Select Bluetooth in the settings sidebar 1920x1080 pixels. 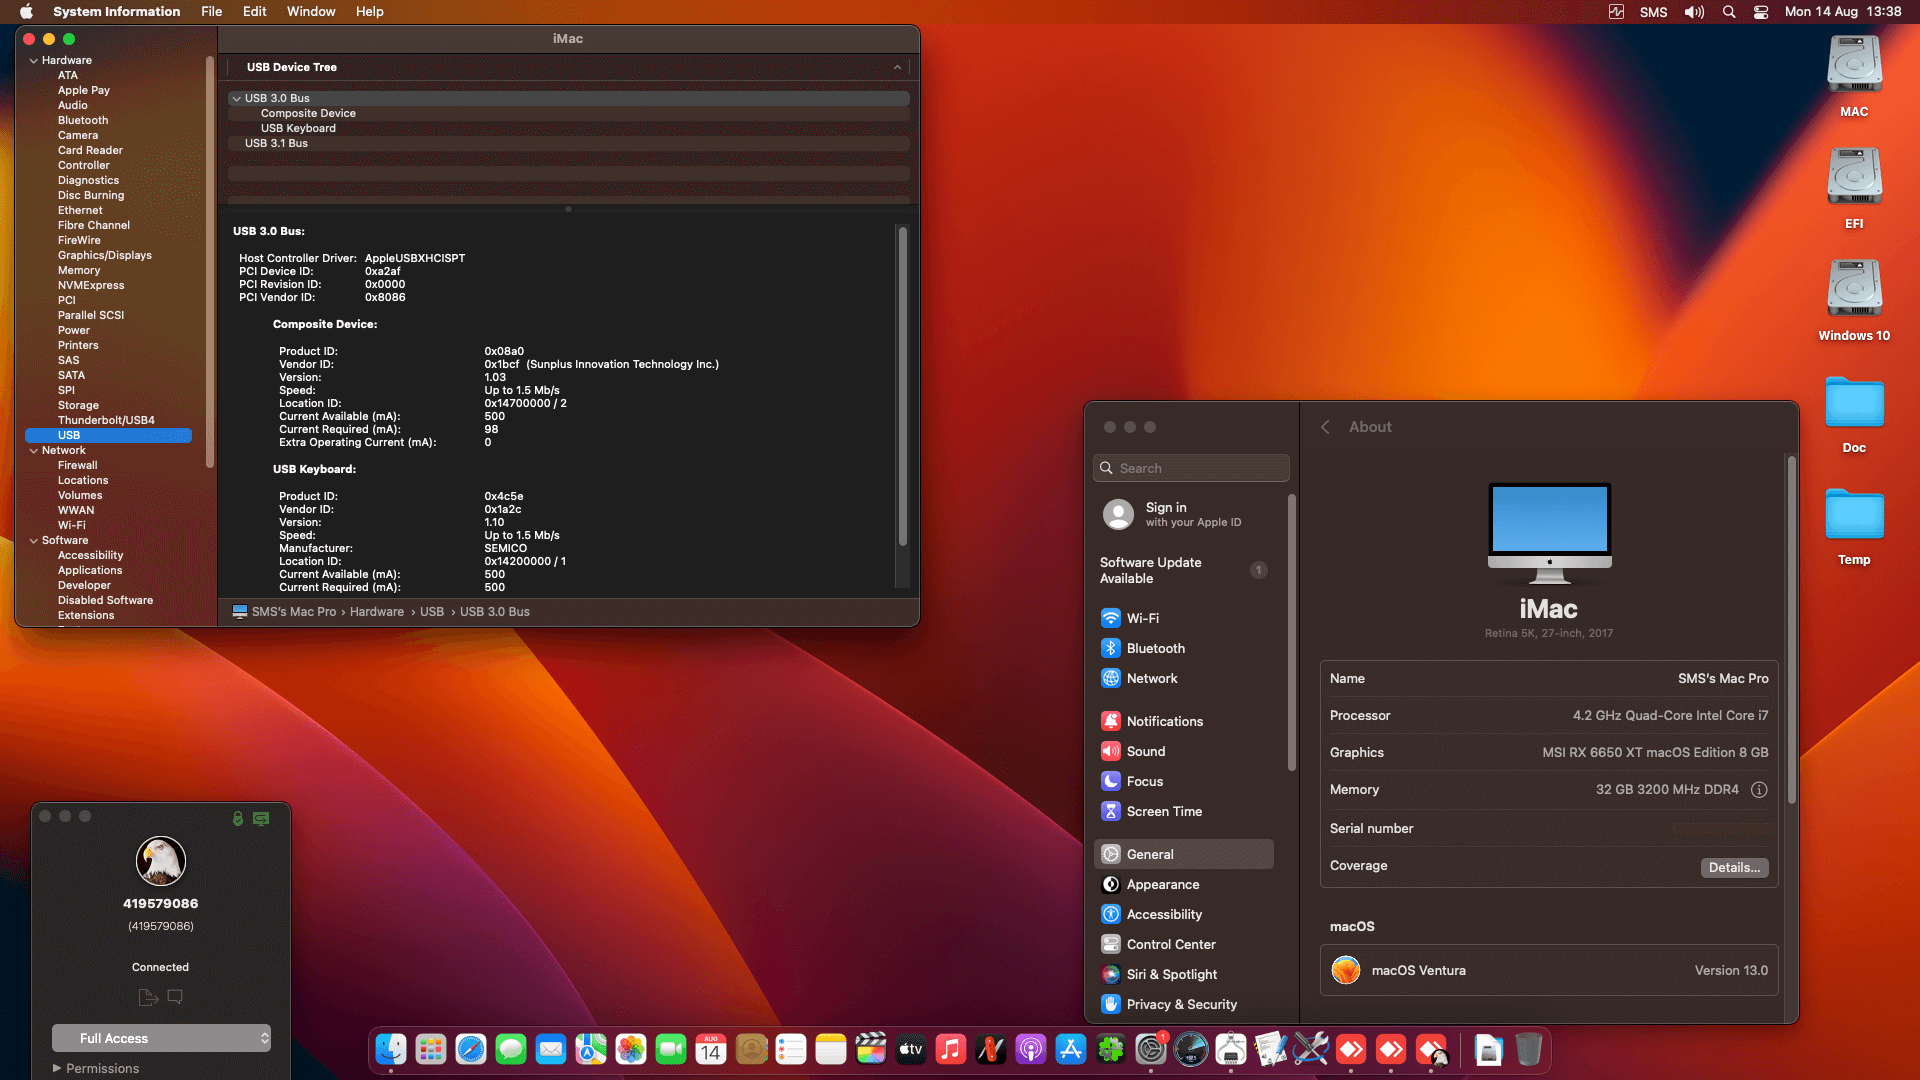(x=1154, y=648)
